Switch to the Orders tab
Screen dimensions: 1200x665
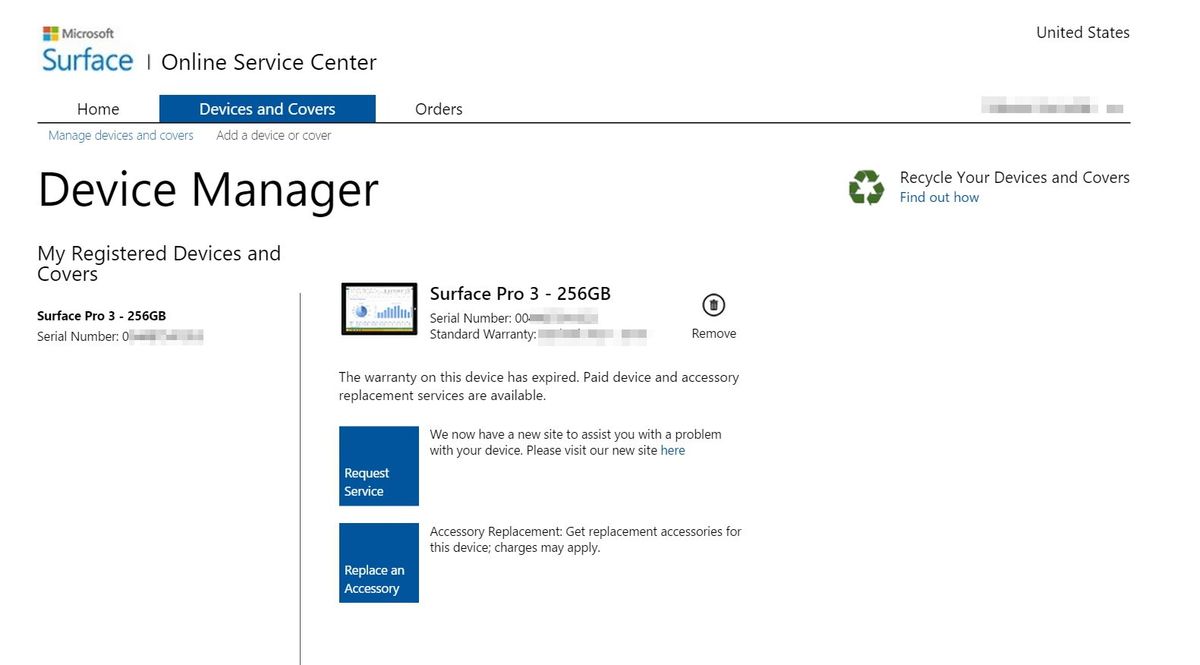(438, 109)
